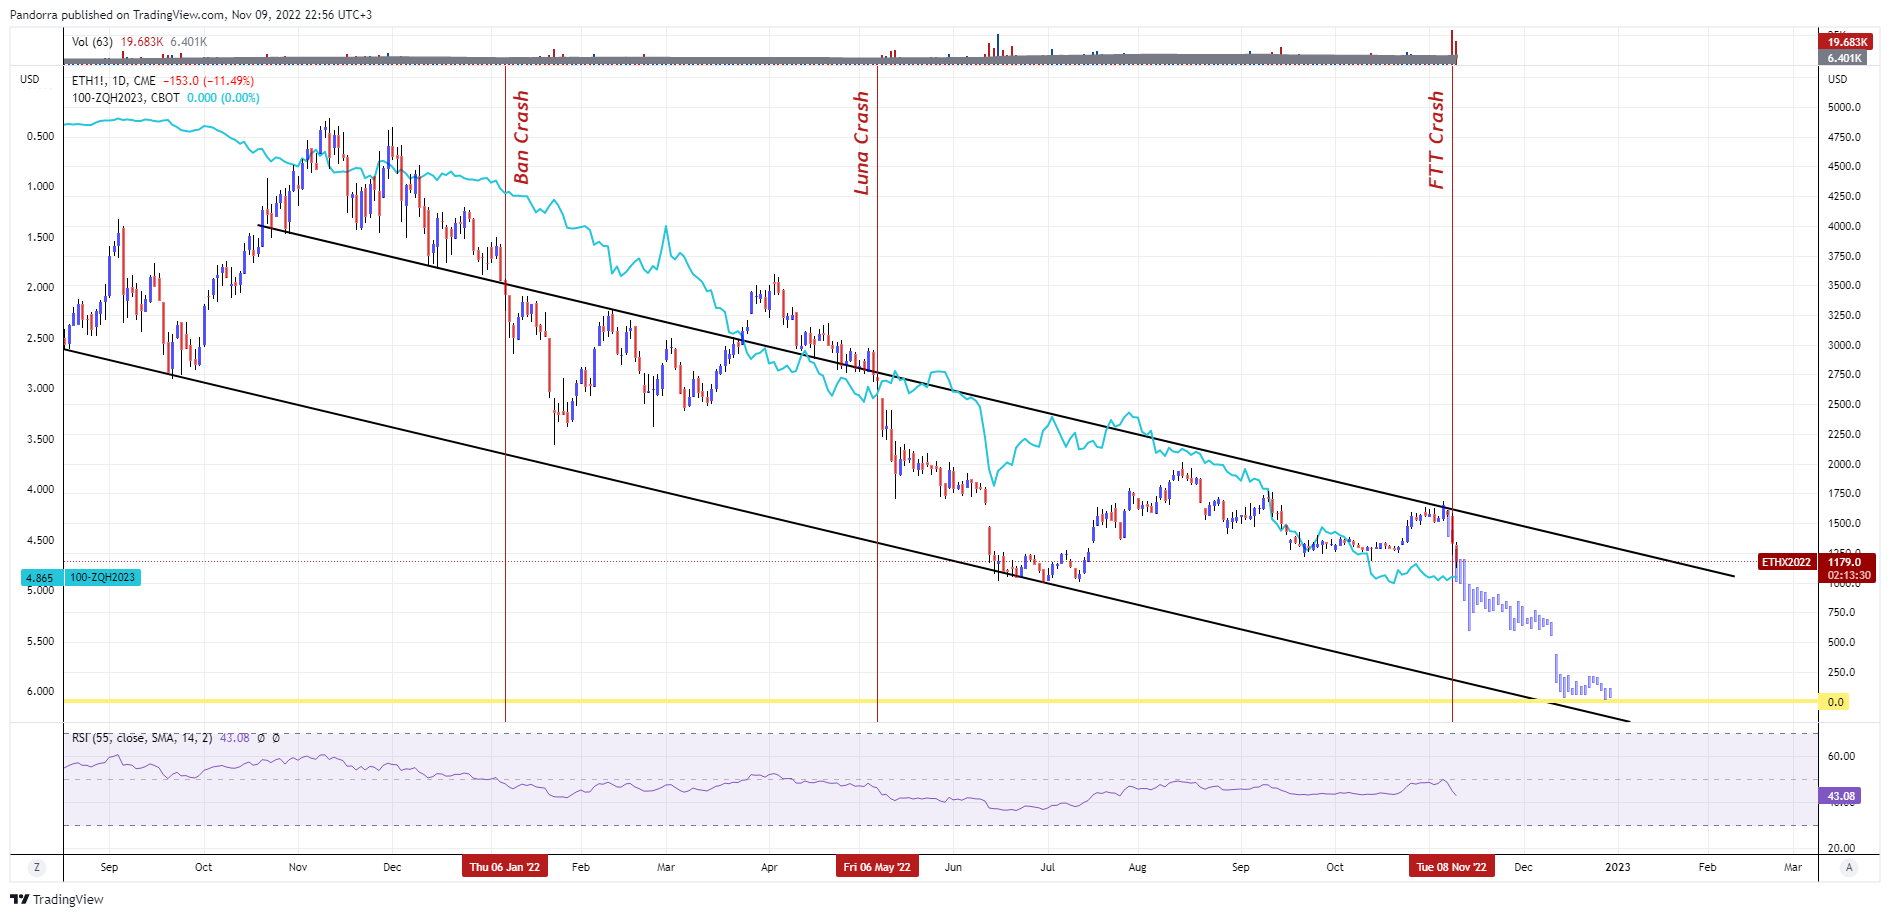
Task: Click the 4000.0 price axis value
Action: (x=1844, y=226)
